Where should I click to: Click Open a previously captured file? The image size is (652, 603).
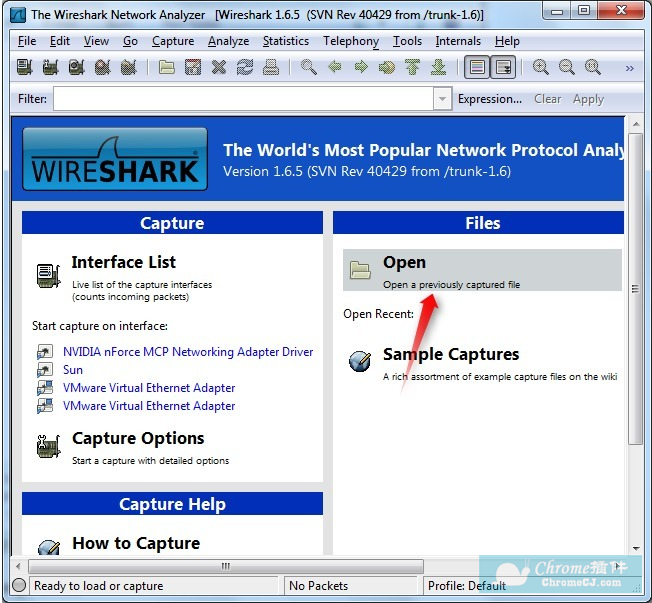(482, 270)
